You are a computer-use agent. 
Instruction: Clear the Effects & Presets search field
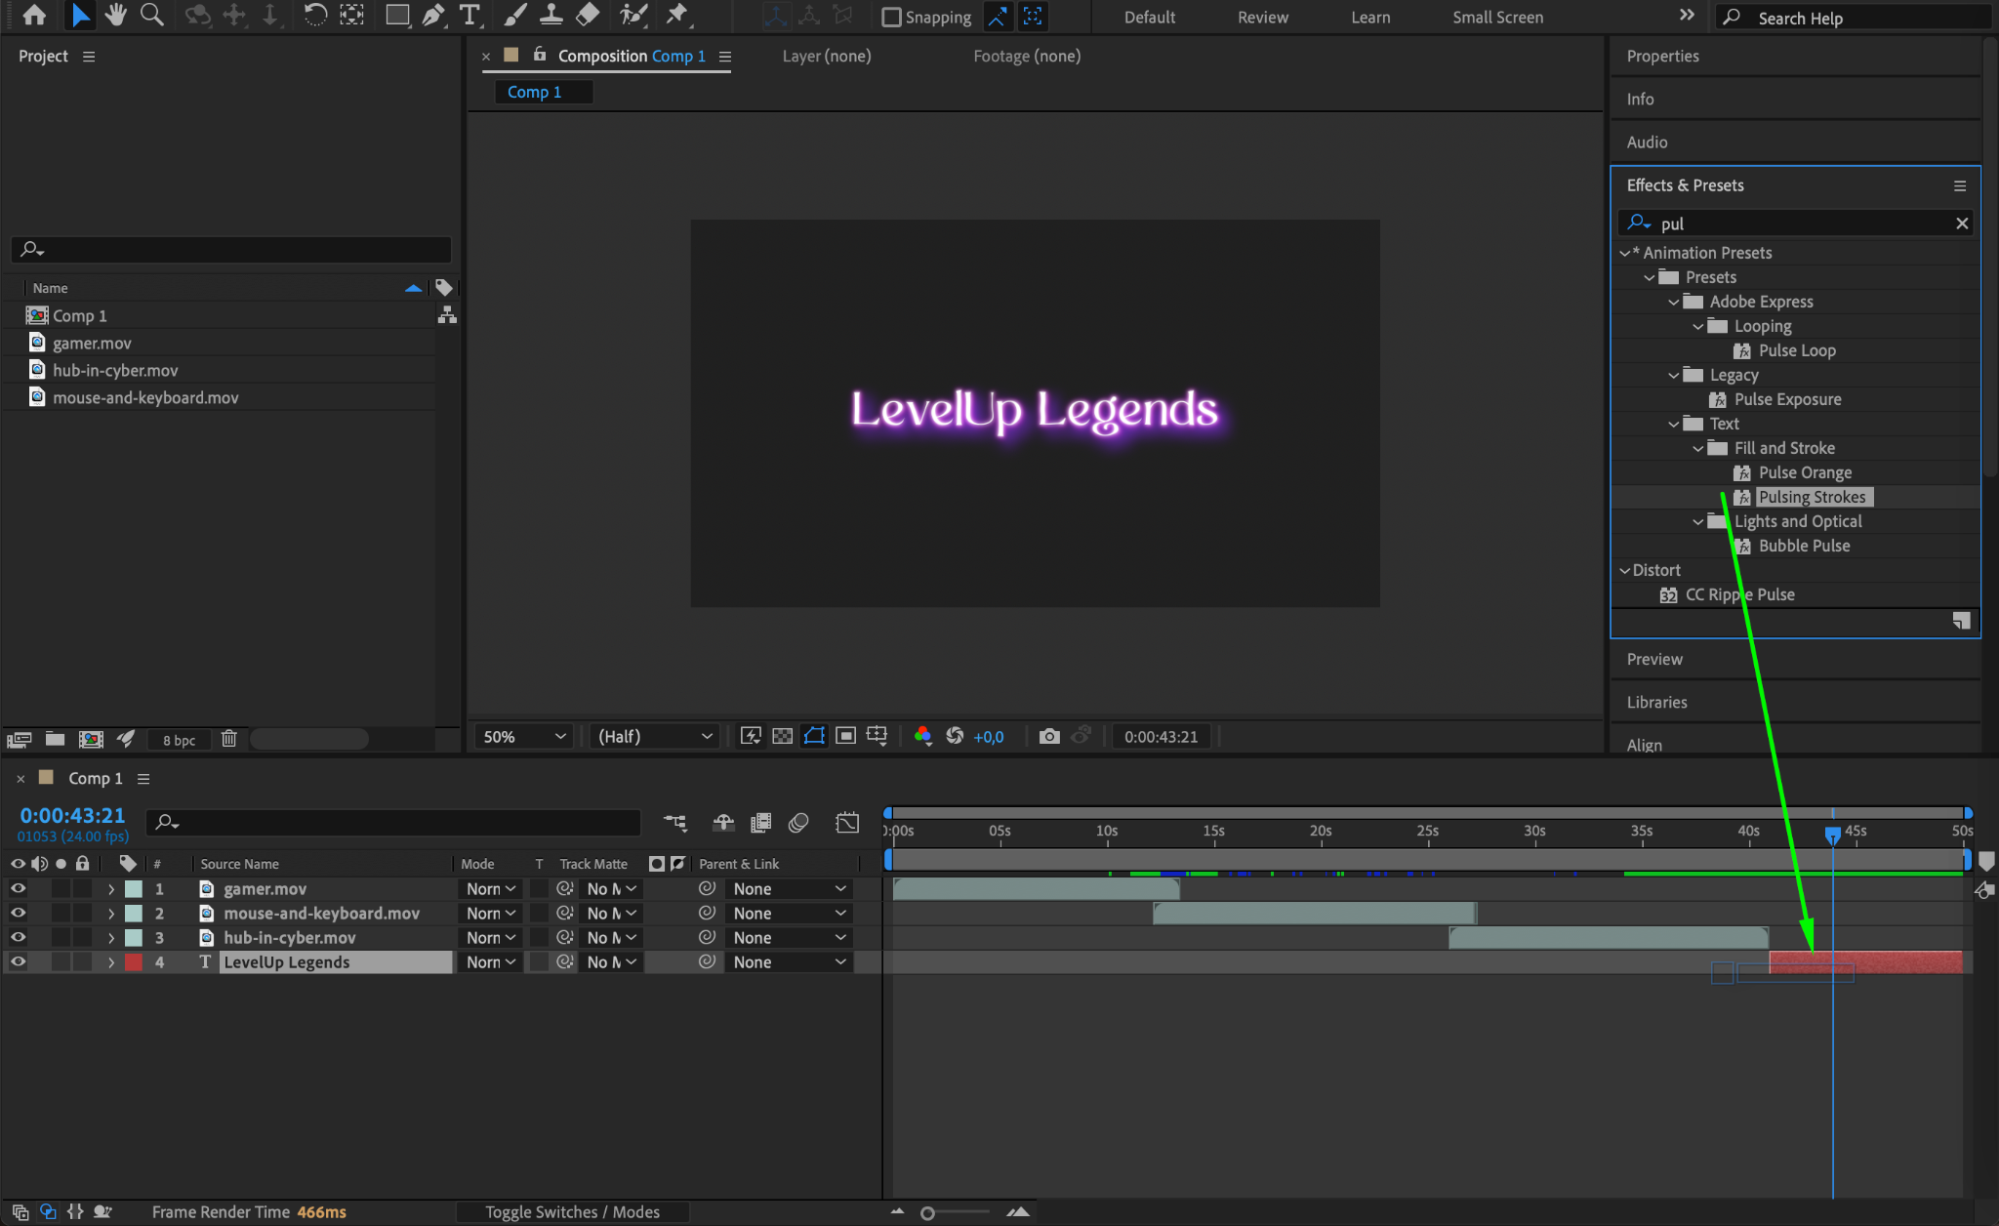pyautogui.click(x=1961, y=223)
